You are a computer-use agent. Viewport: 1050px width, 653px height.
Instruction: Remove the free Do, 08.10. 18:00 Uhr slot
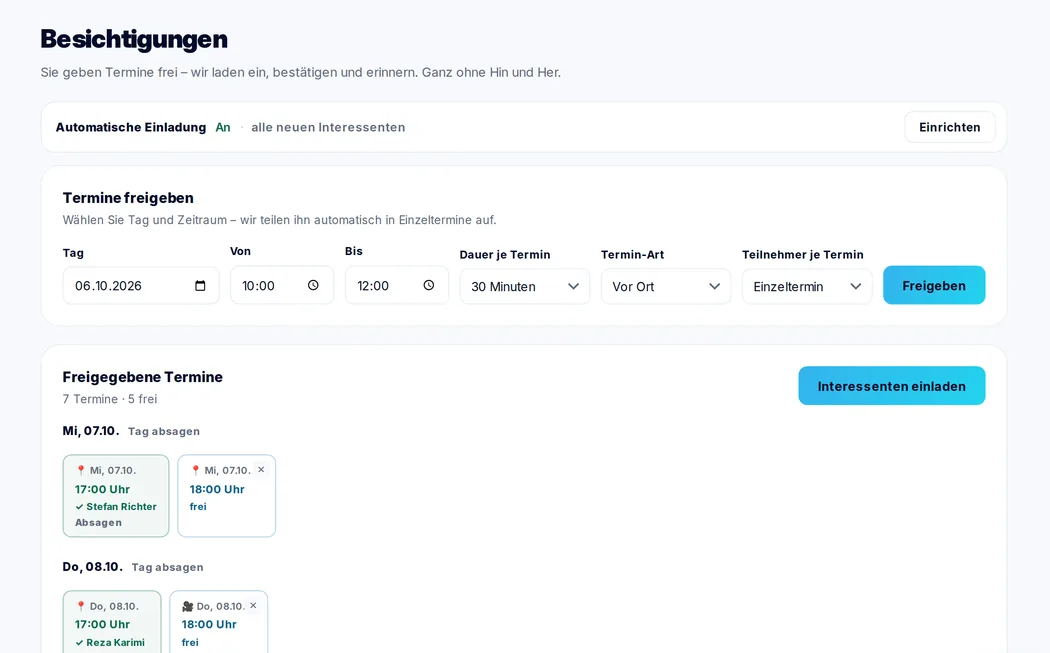(x=253, y=605)
